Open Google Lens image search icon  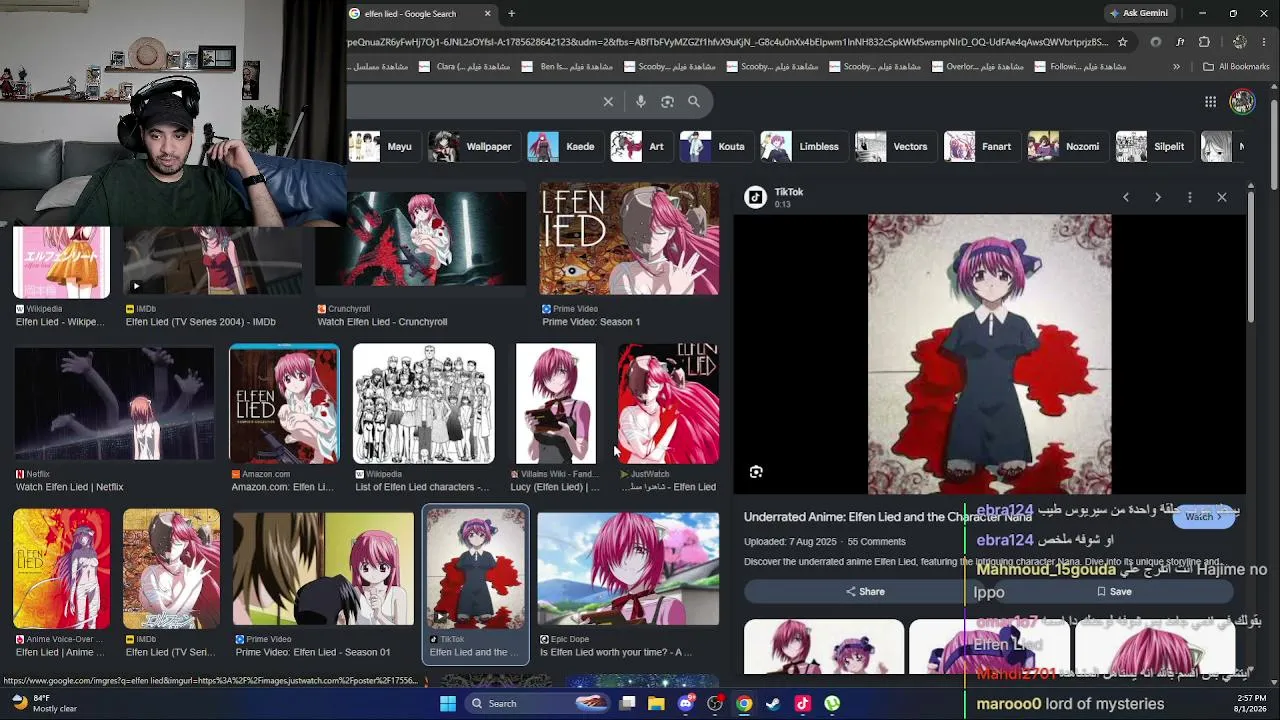pos(667,101)
